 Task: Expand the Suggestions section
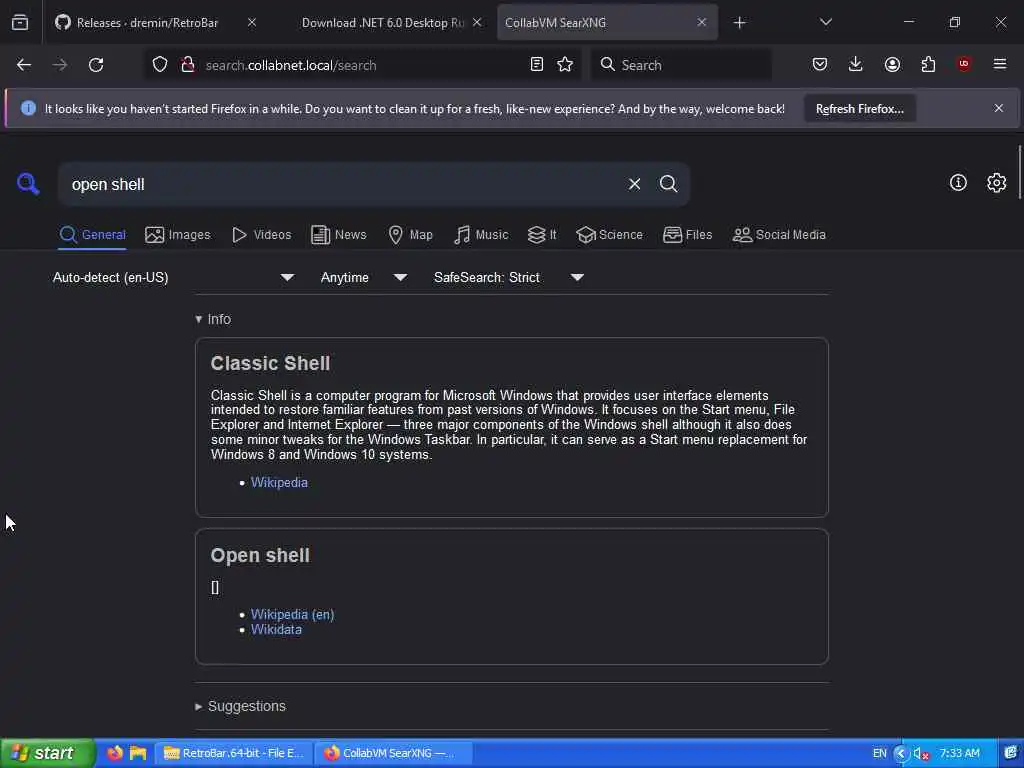240,706
